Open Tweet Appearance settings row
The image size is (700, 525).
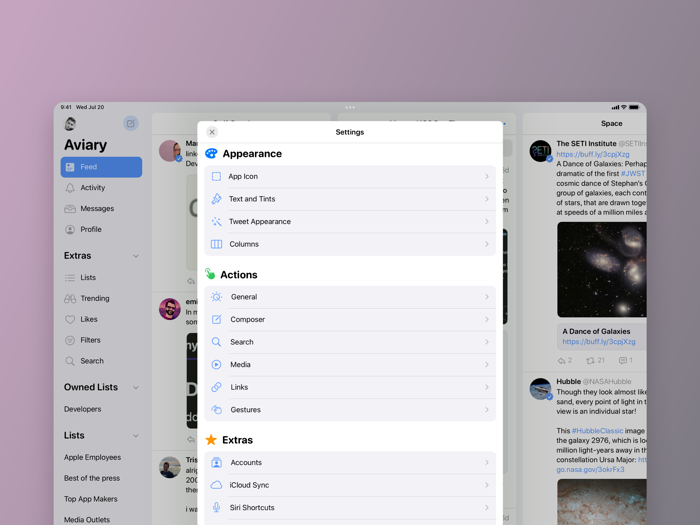pyautogui.click(x=350, y=222)
